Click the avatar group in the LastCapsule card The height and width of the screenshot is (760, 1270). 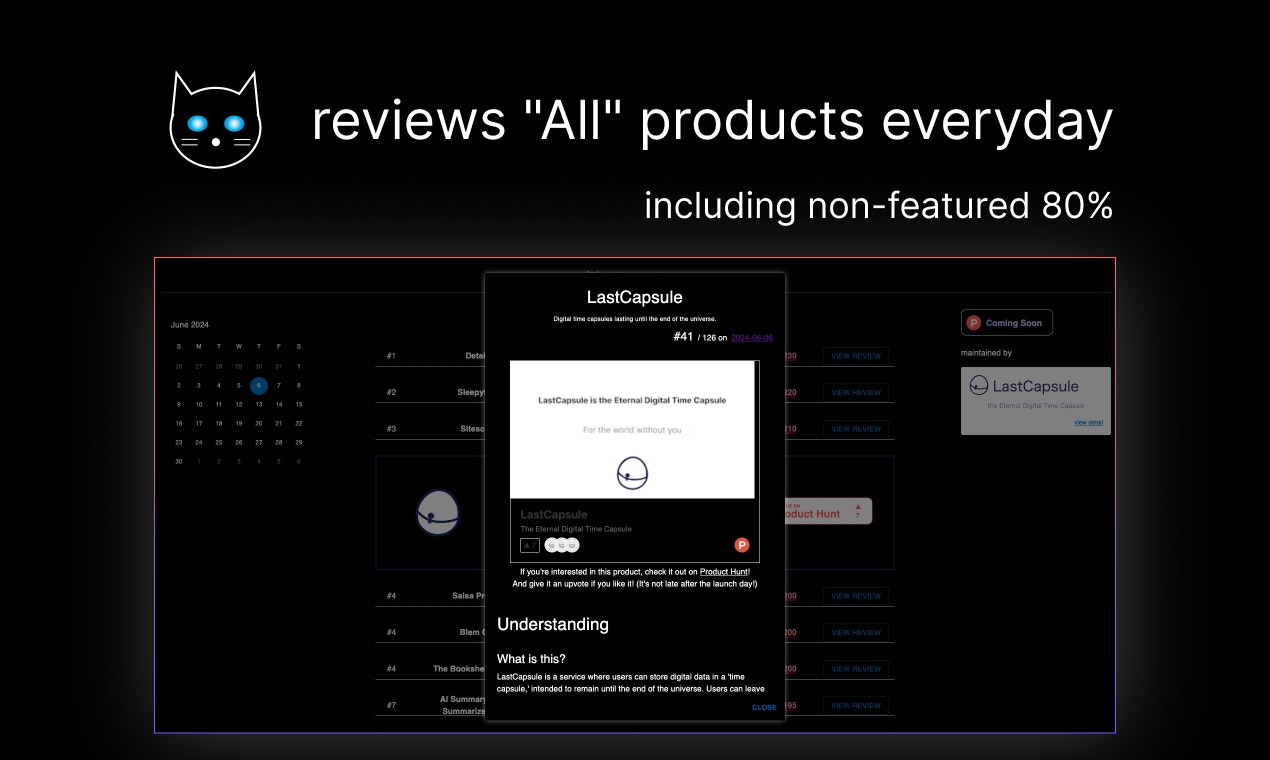(562, 545)
